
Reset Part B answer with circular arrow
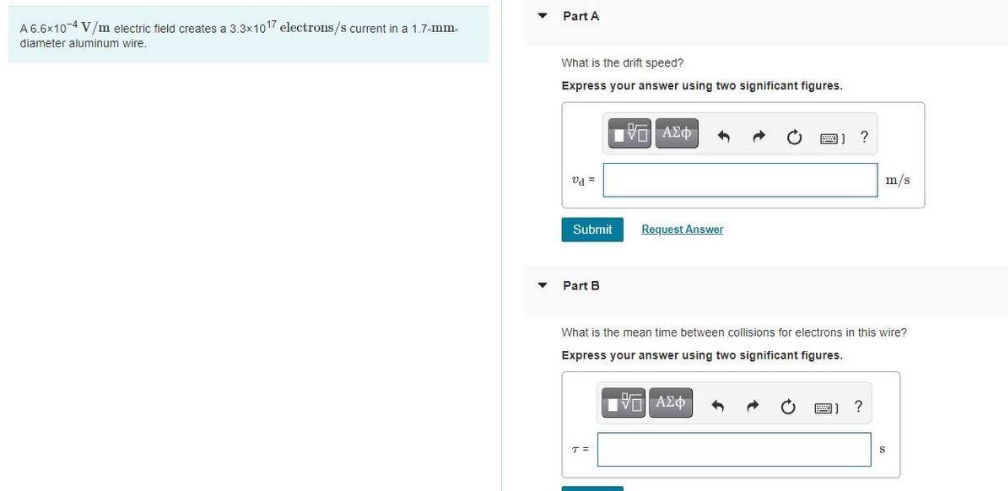tap(788, 407)
